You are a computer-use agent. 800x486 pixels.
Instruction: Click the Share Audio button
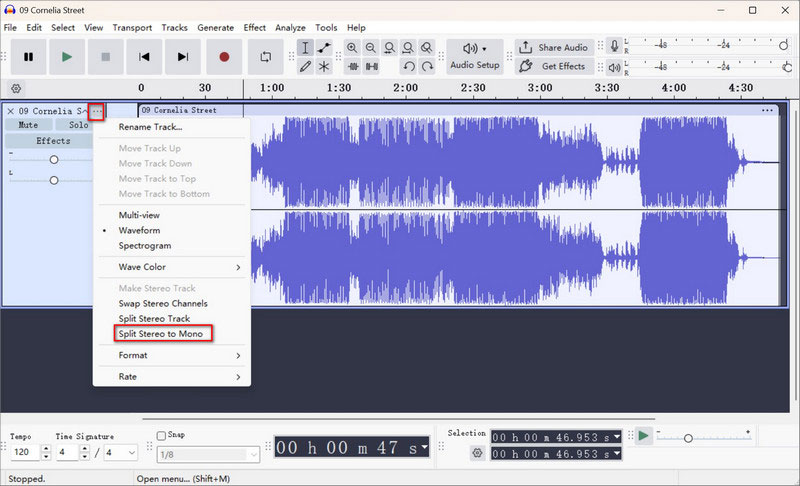click(x=553, y=48)
